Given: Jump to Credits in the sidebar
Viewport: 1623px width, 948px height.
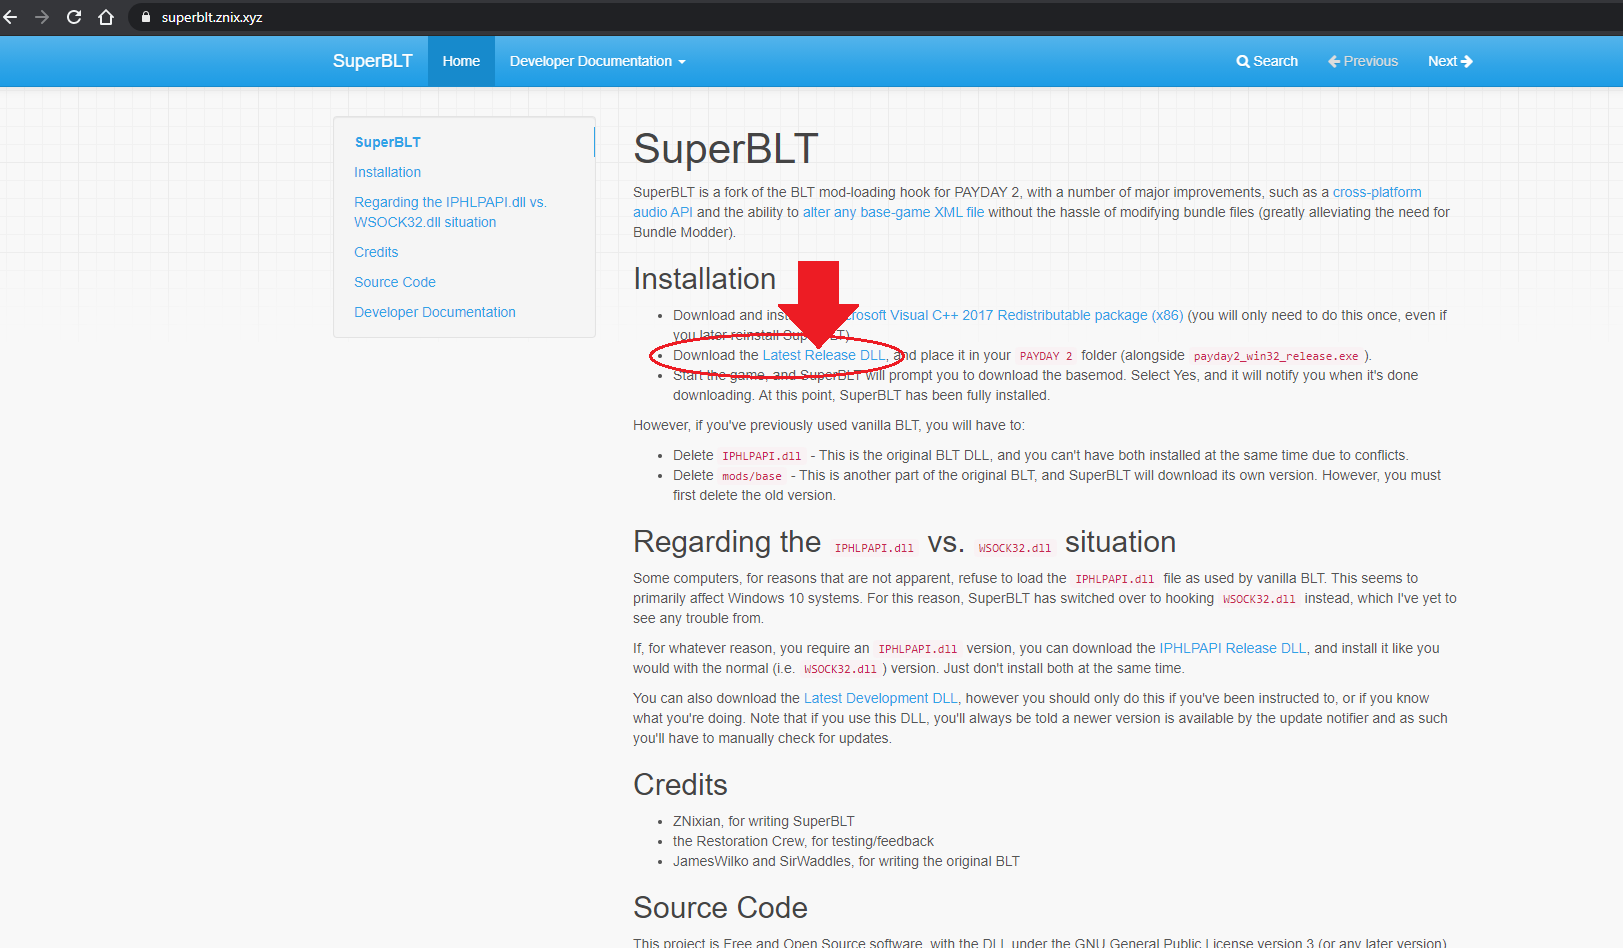Looking at the screenshot, I should (376, 252).
